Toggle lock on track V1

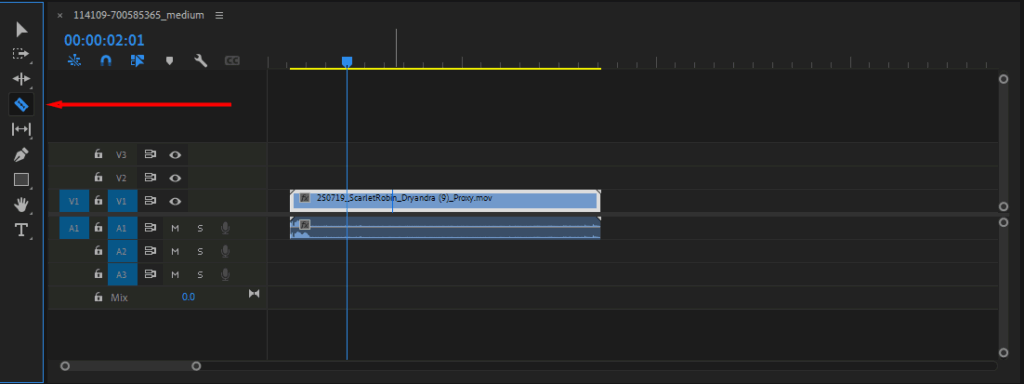99,200
